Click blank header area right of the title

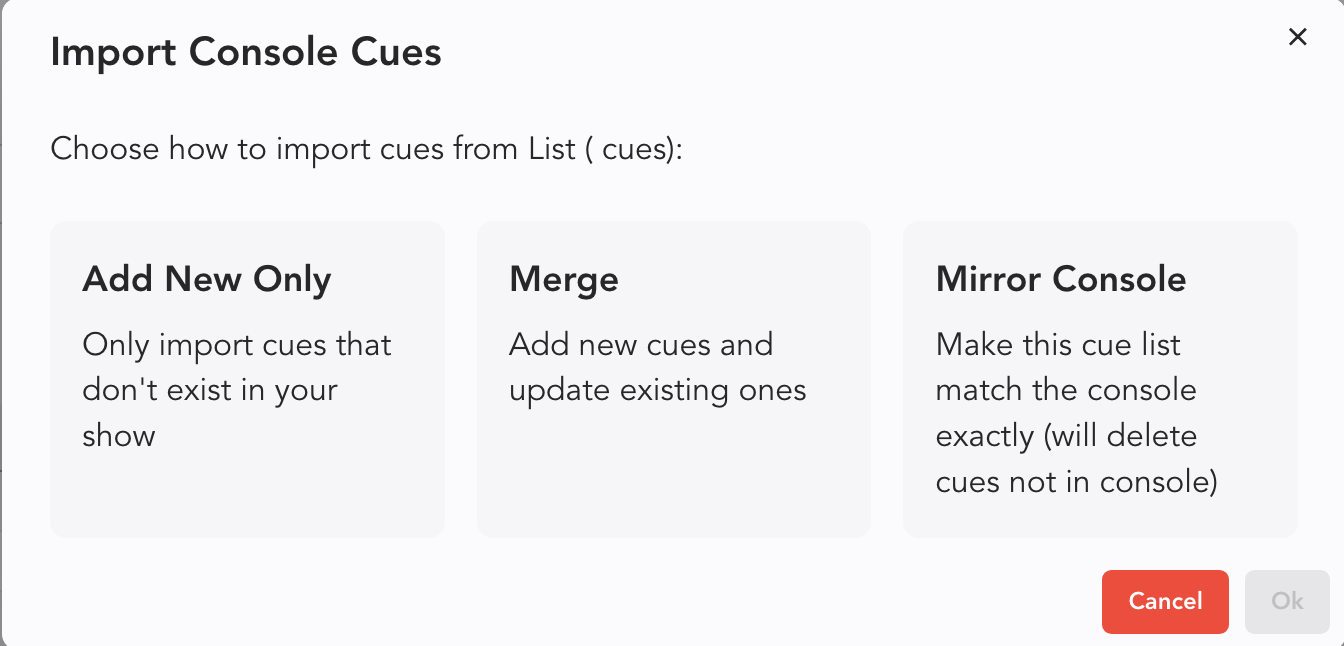[850, 52]
